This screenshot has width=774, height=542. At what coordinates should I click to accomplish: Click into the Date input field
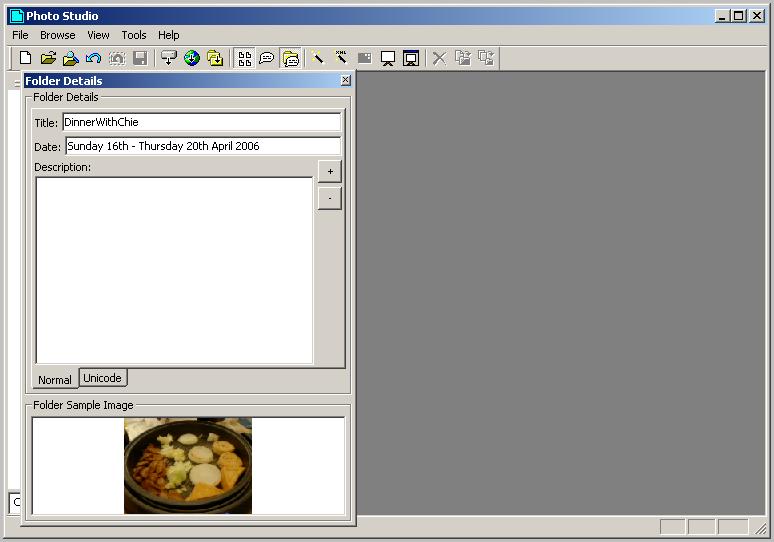click(x=203, y=146)
